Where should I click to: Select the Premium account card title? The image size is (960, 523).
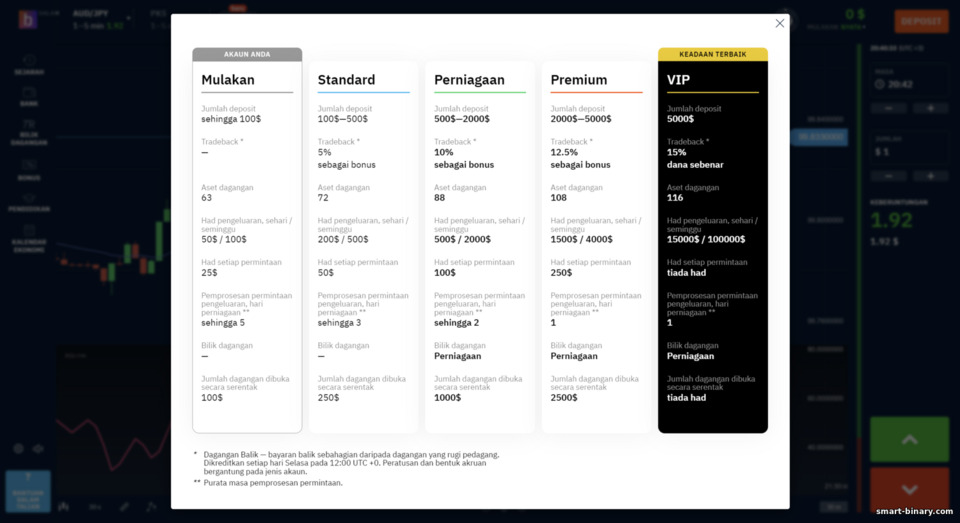(x=579, y=80)
